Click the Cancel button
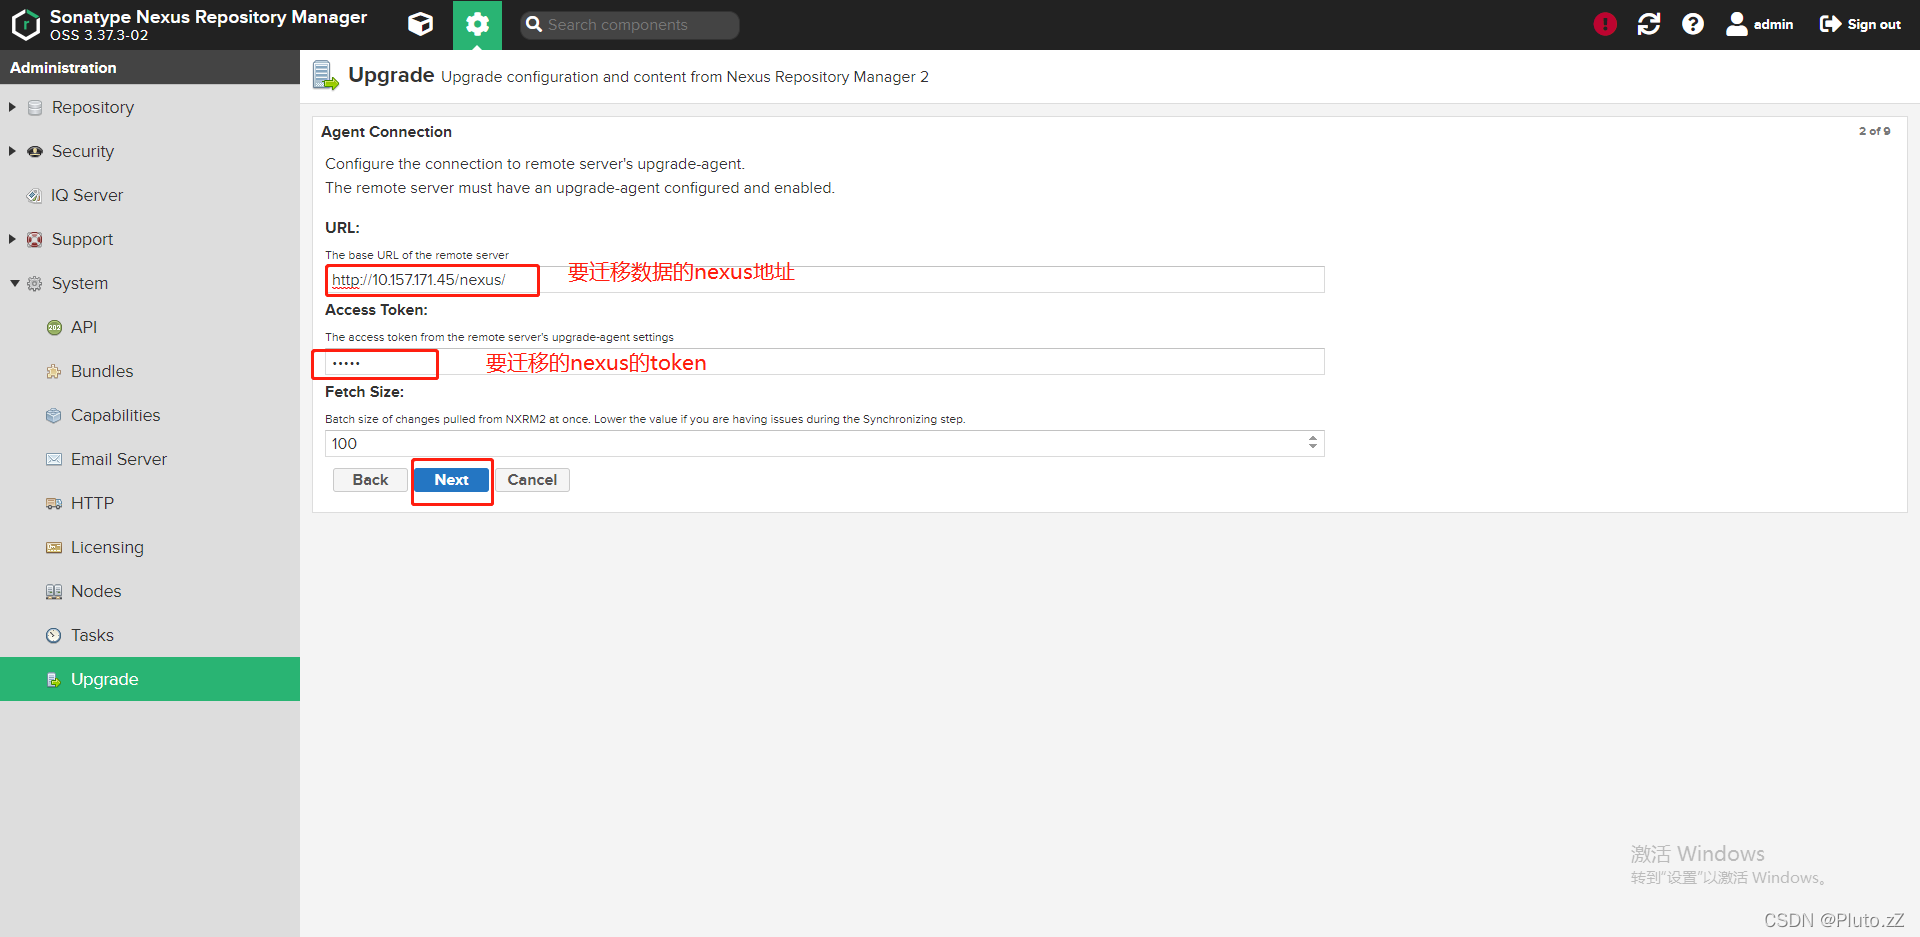The height and width of the screenshot is (937, 1920). pyautogui.click(x=532, y=480)
